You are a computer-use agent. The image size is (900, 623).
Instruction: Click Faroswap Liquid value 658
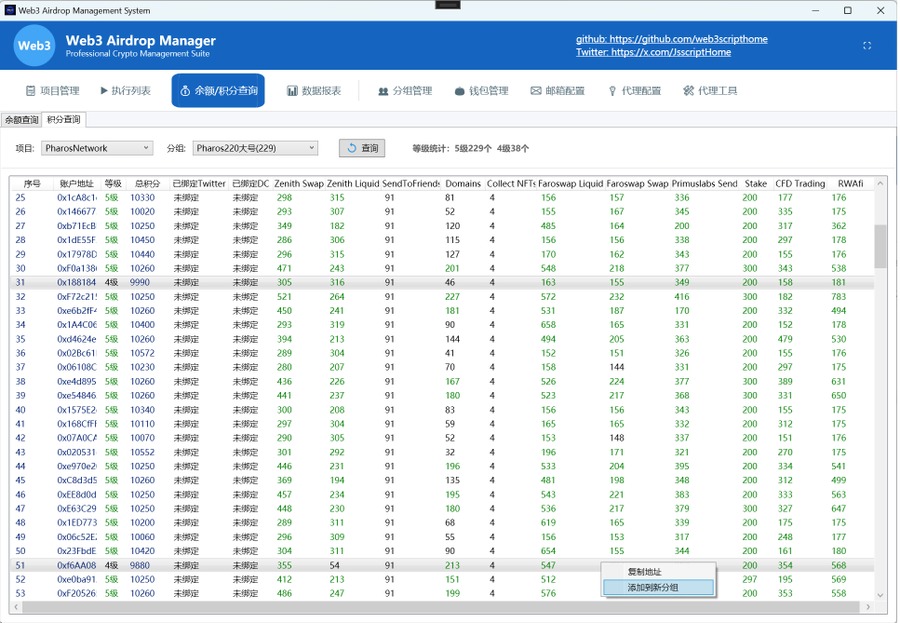coord(548,325)
